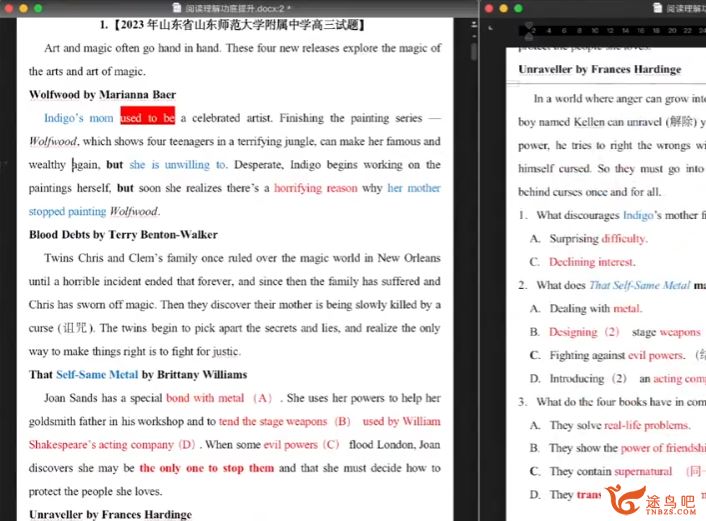Click the left window title 阅读理解功底提升.docx:2
This screenshot has height=521, width=706.
tap(235, 8)
